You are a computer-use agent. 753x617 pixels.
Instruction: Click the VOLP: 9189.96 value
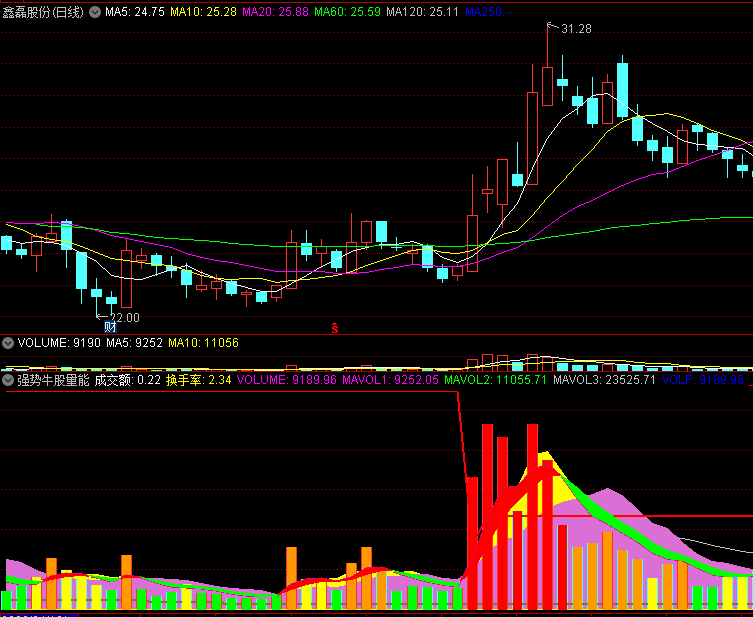(x=703, y=380)
